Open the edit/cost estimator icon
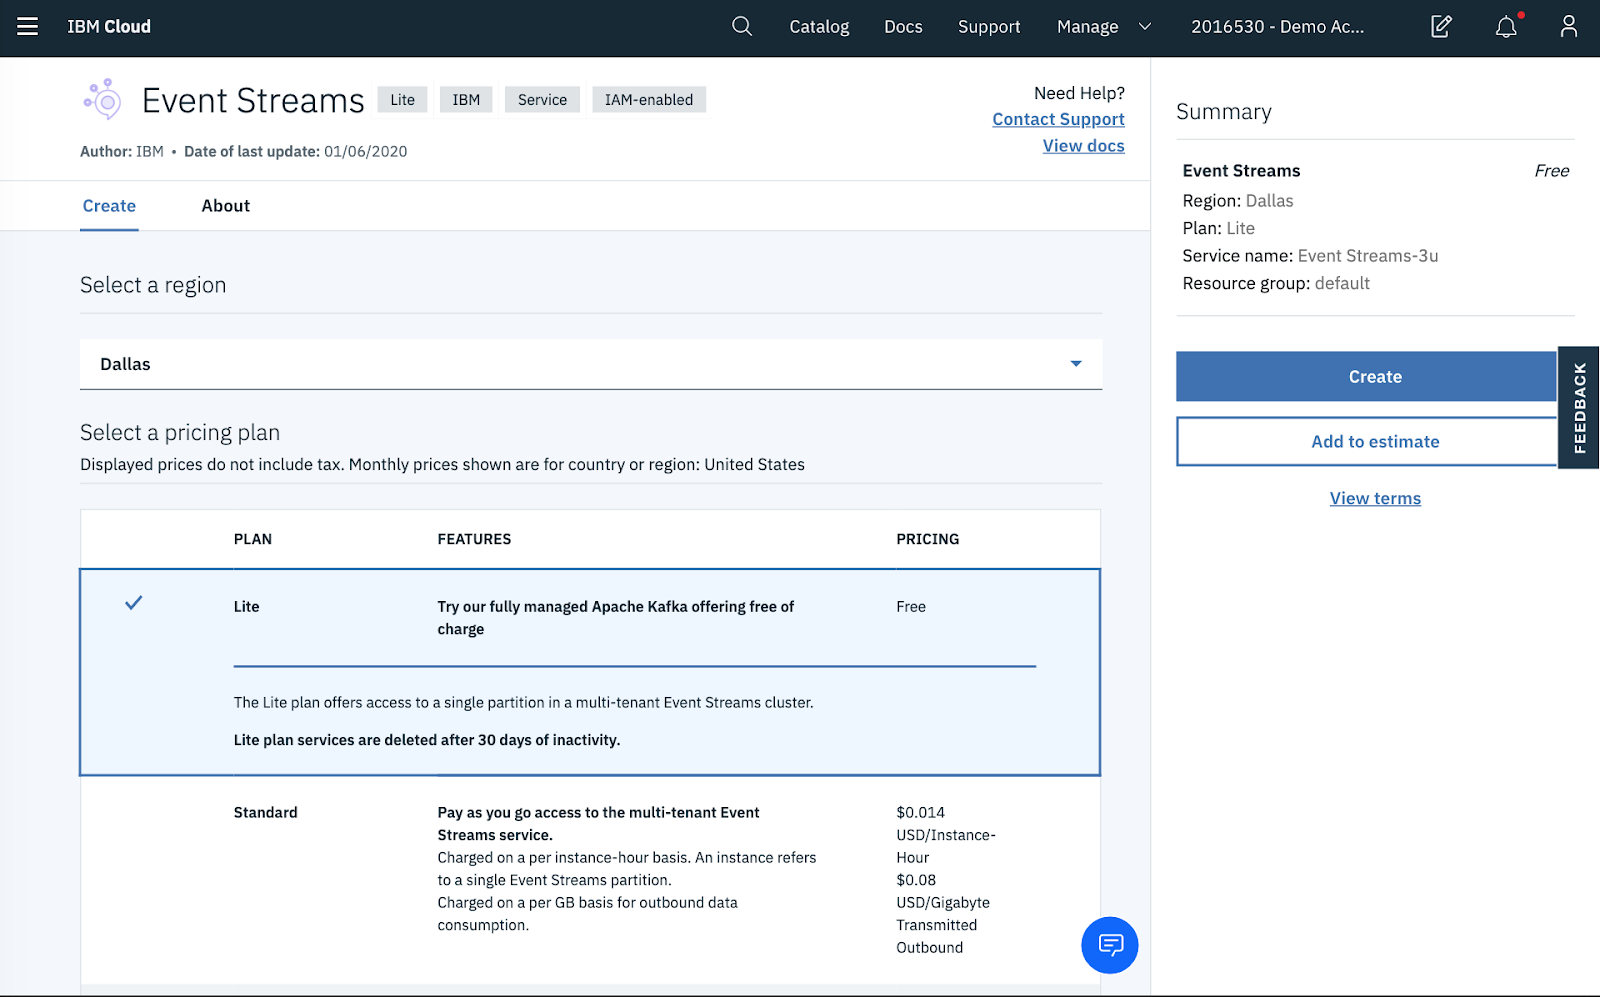This screenshot has height=997, width=1600. click(x=1441, y=26)
